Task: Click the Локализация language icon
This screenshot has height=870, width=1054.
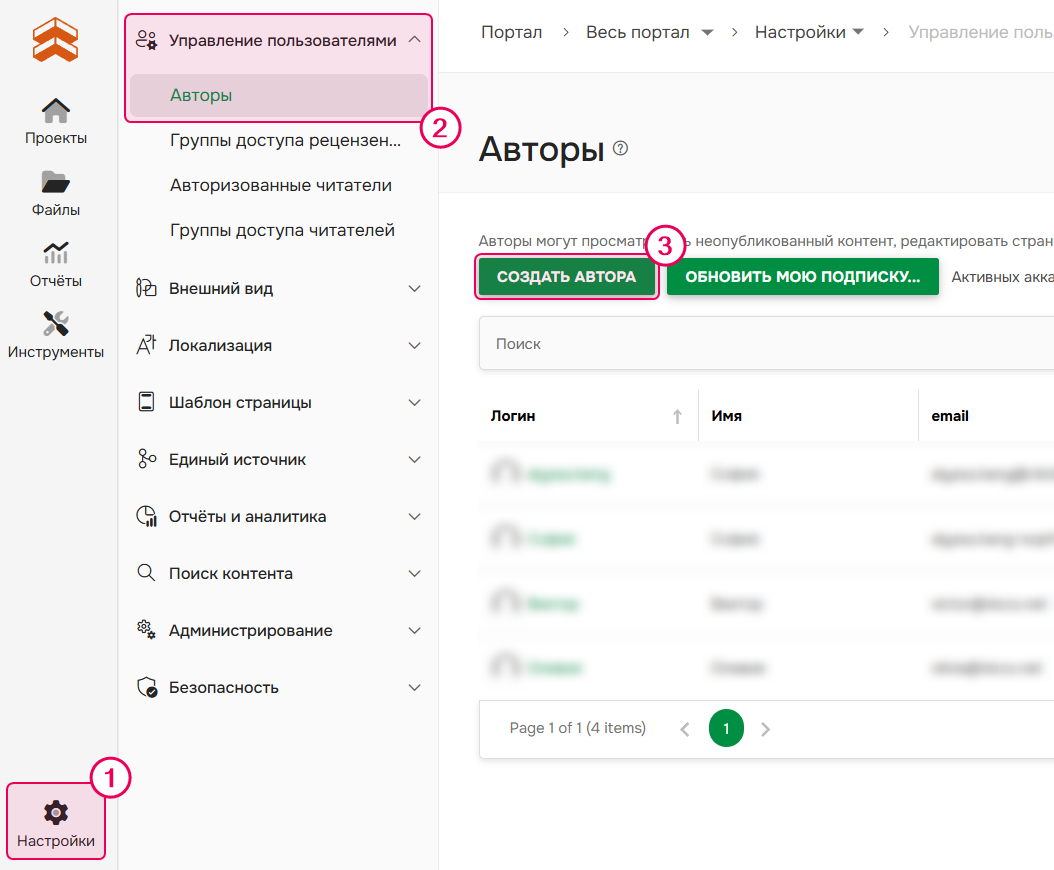Action: (x=146, y=344)
